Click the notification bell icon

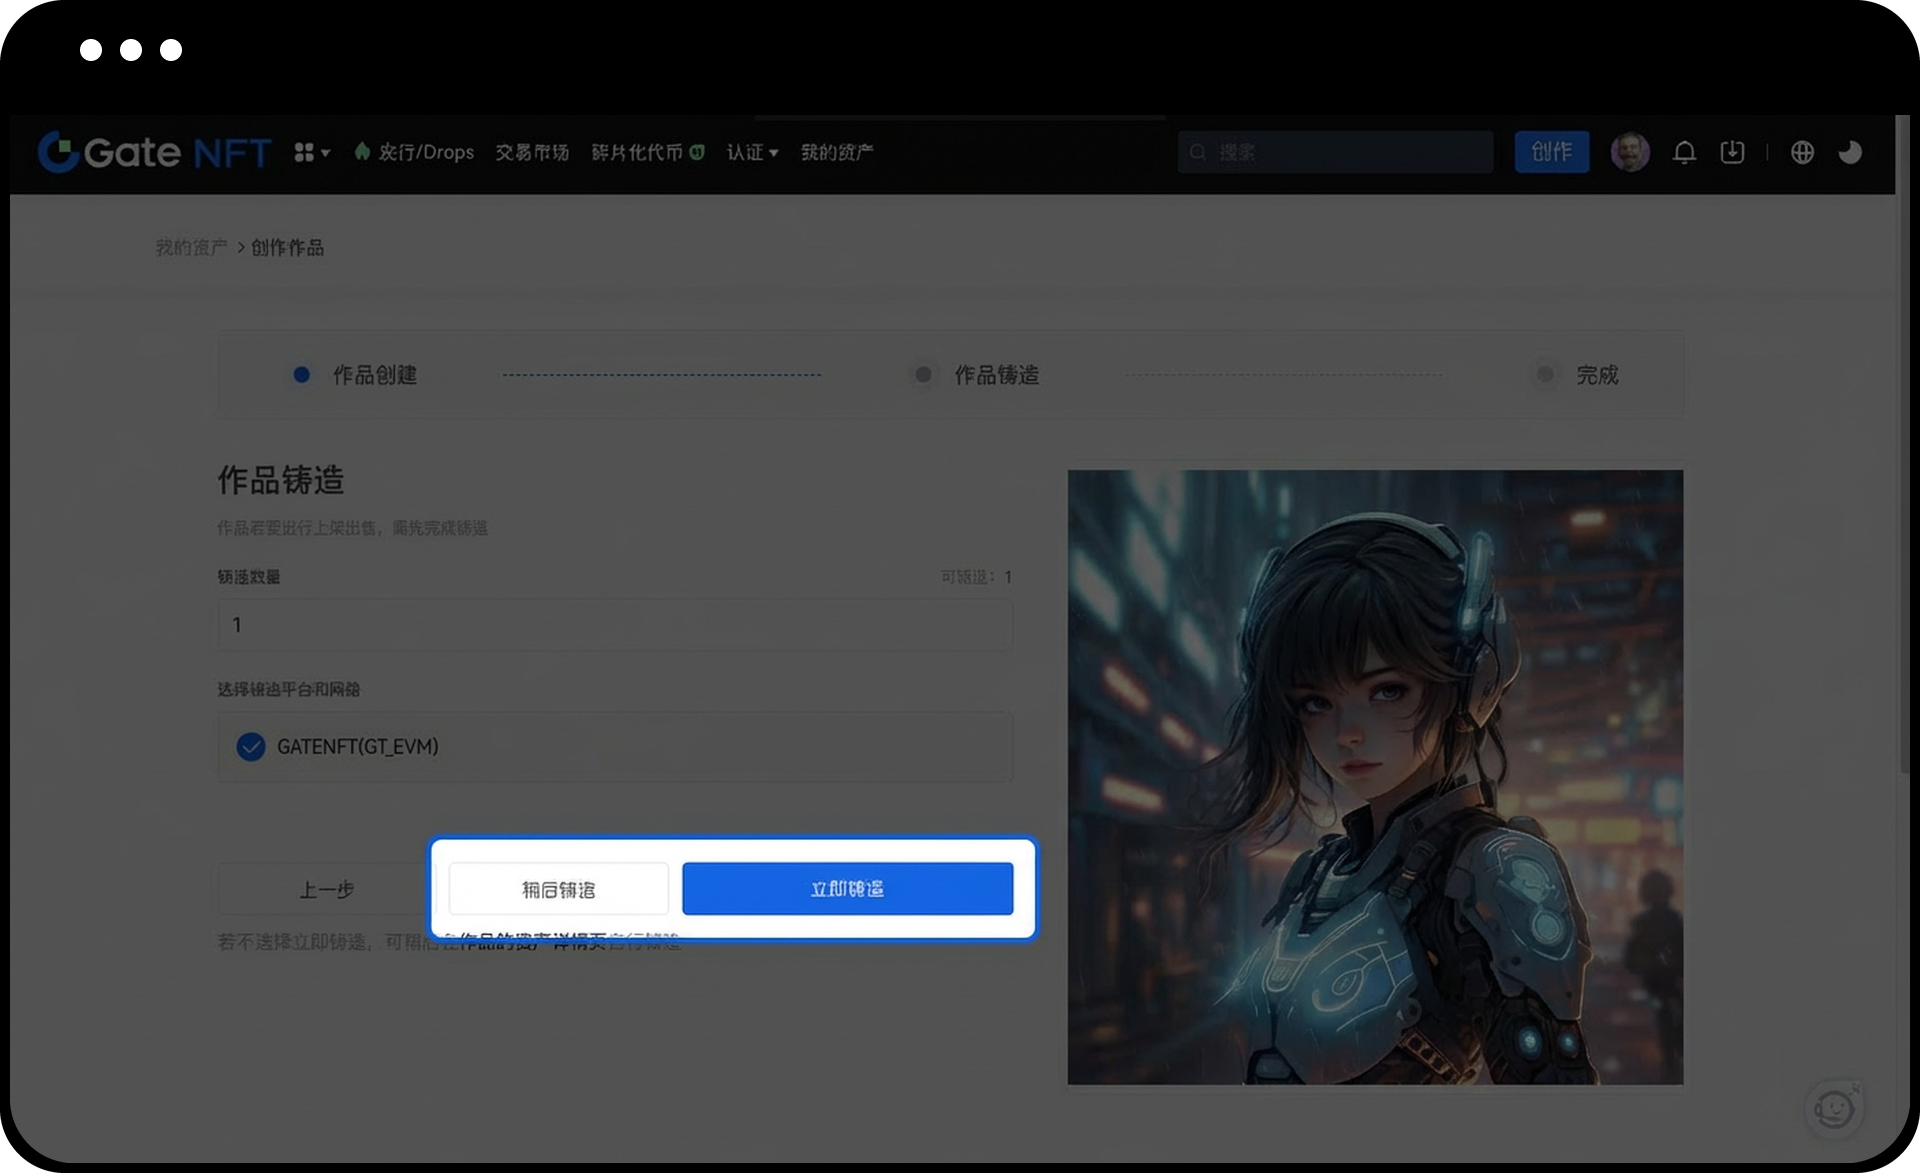pyautogui.click(x=1684, y=152)
